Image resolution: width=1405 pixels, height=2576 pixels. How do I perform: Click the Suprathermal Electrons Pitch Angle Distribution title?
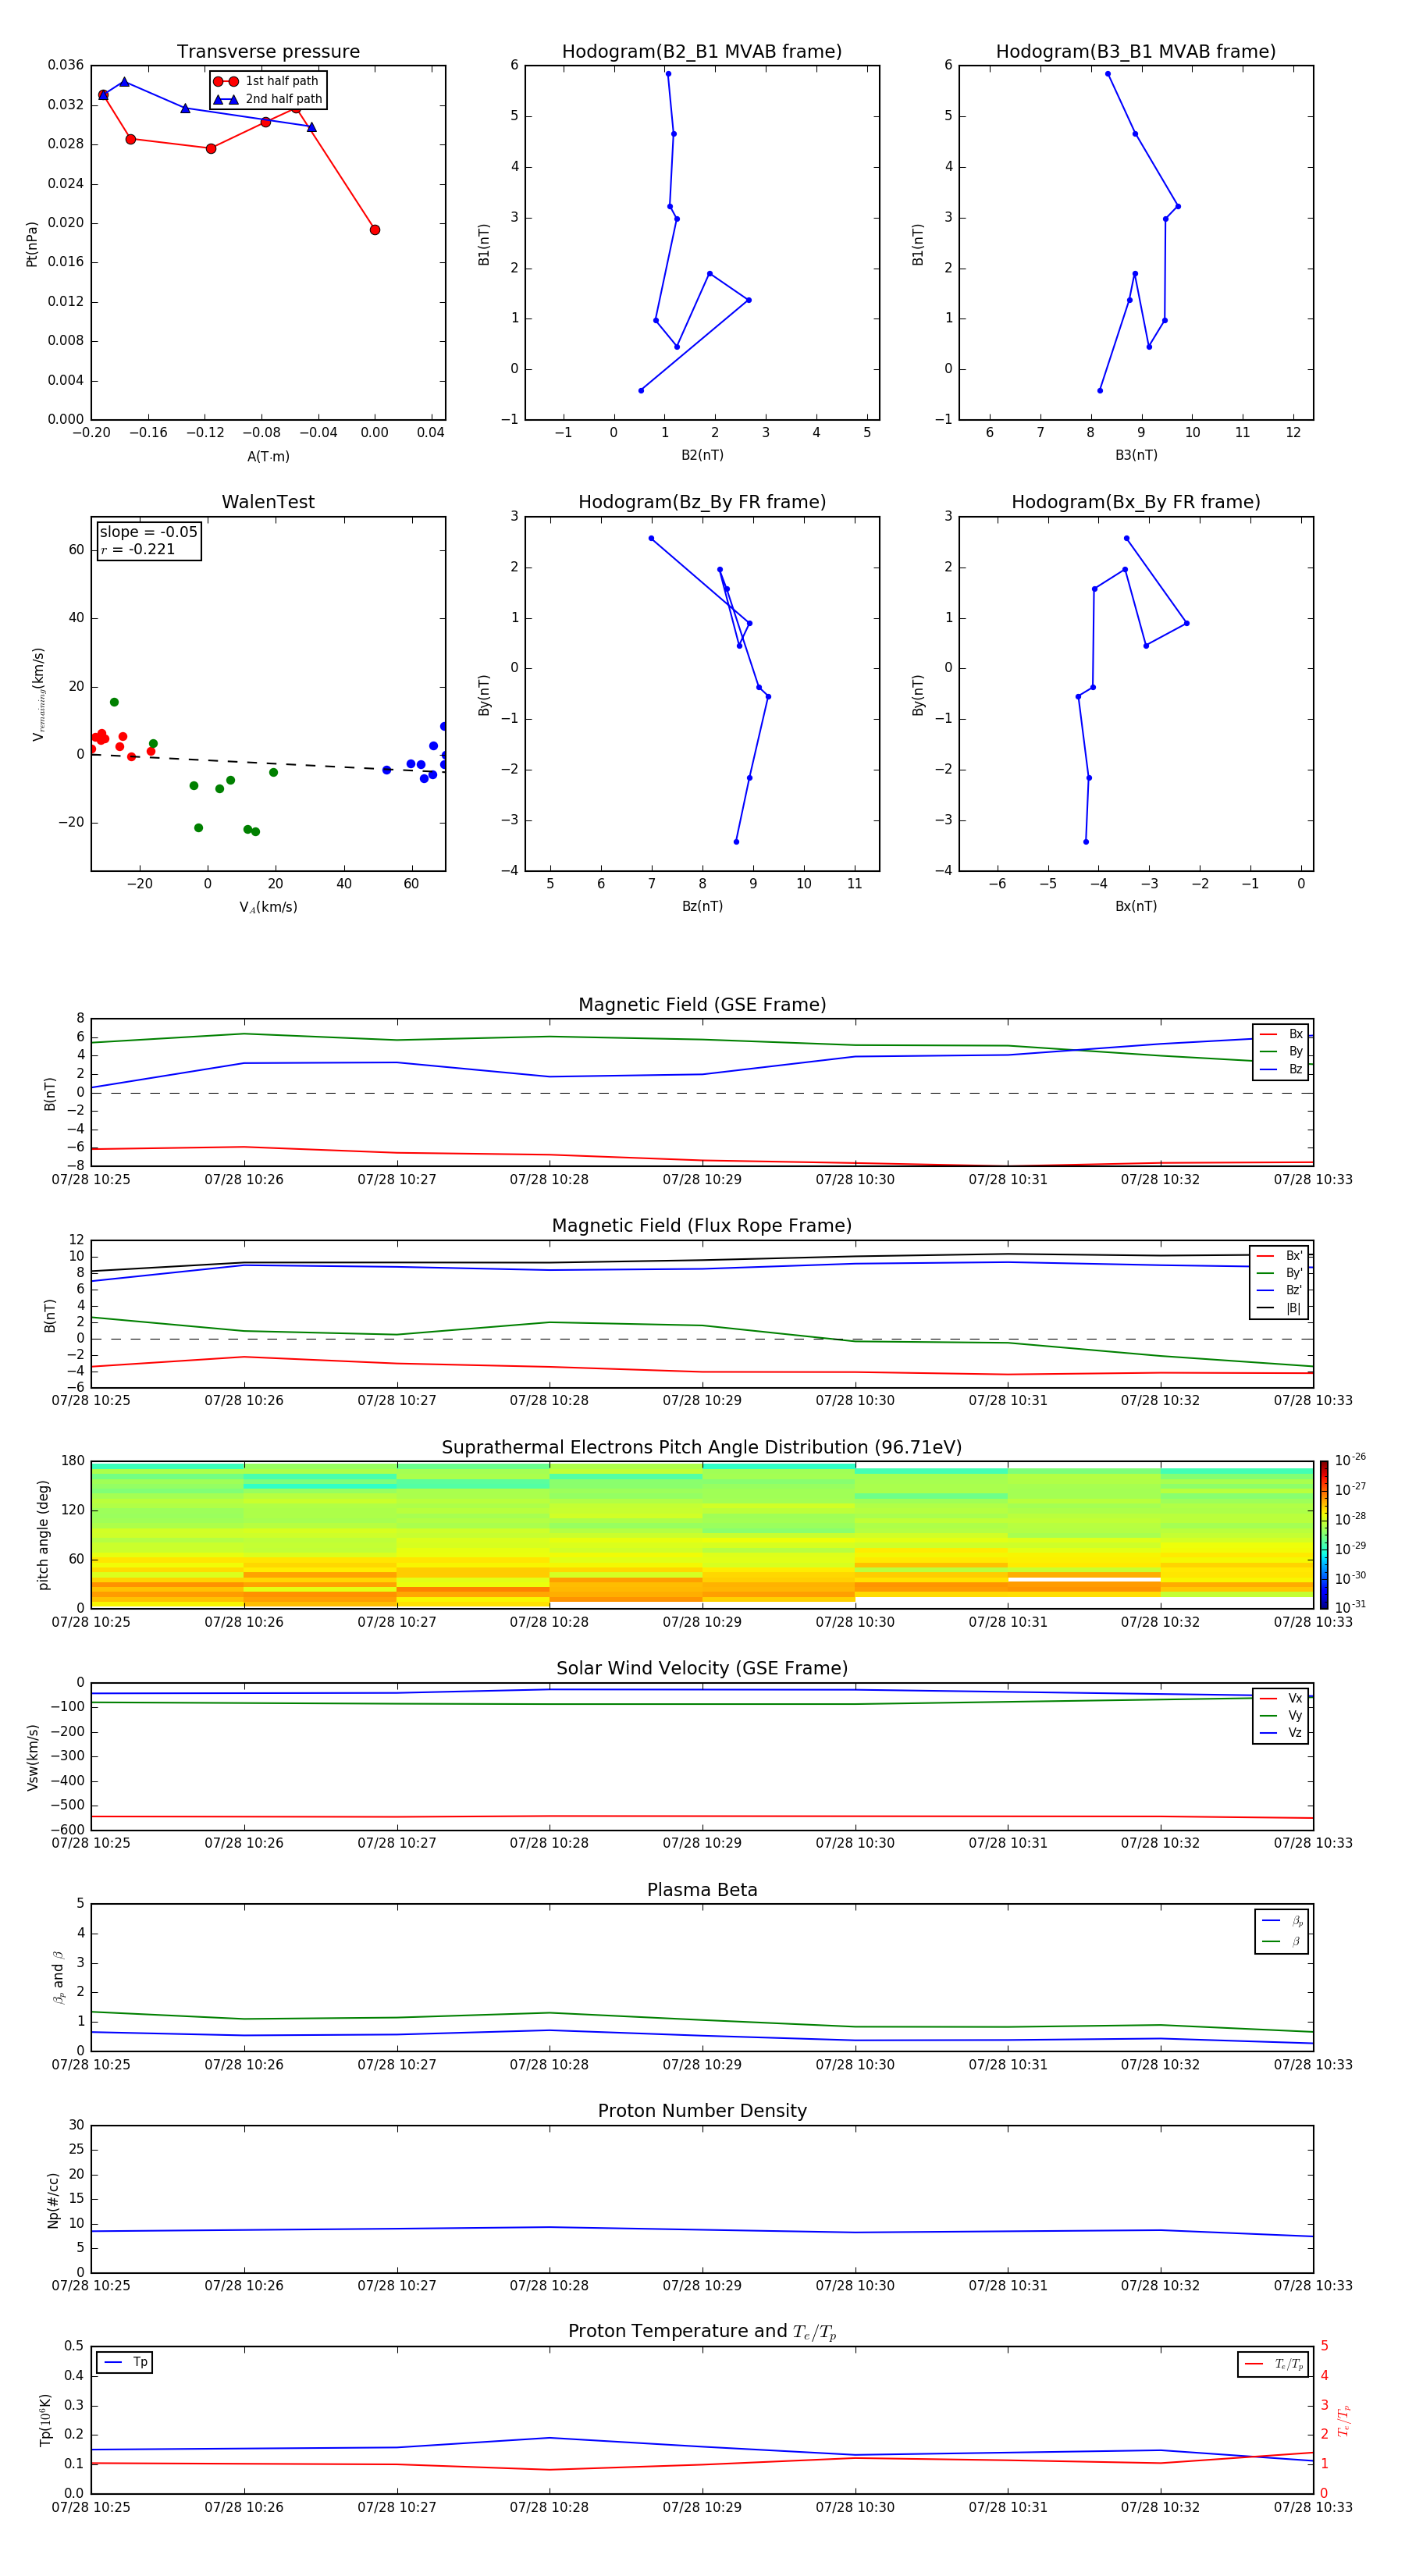(x=702, y=1447)
